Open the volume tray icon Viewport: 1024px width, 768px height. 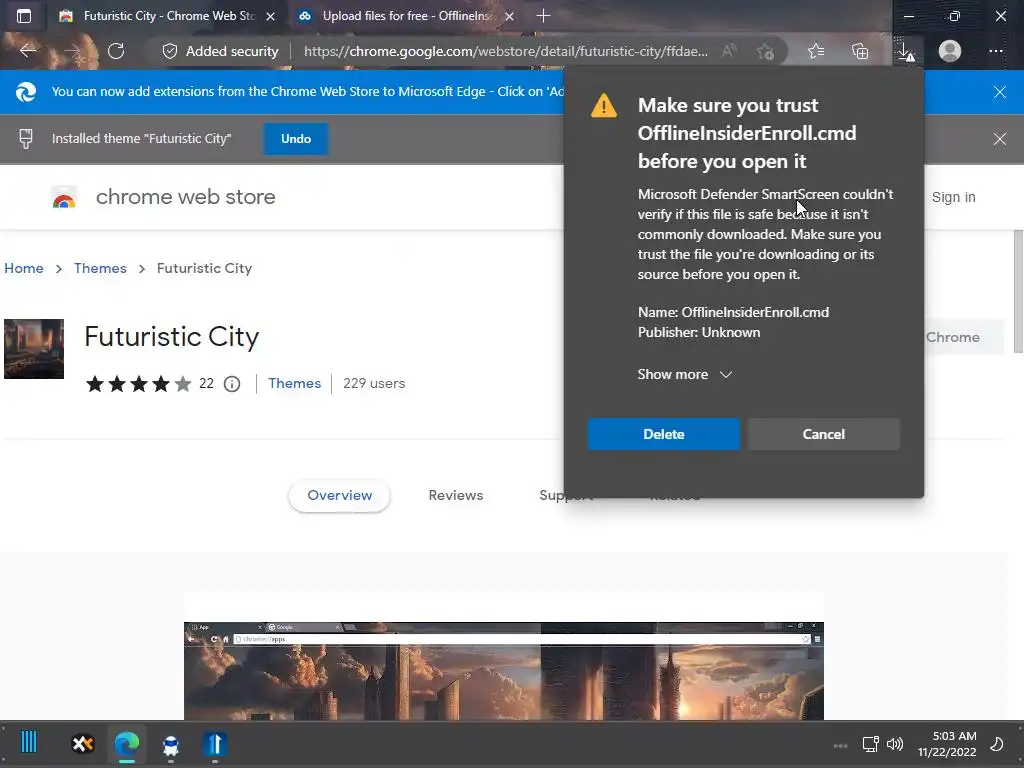895,744
